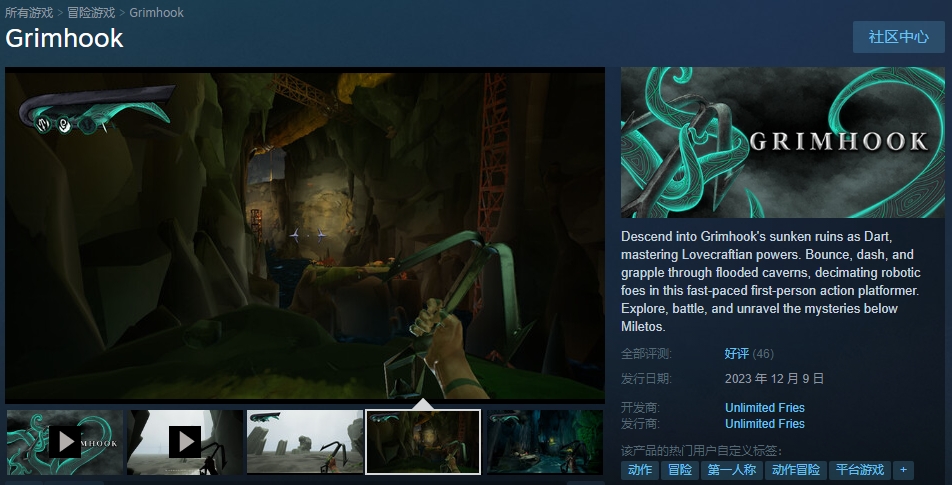Click the 发行商 label

click(x=641, y=424)
